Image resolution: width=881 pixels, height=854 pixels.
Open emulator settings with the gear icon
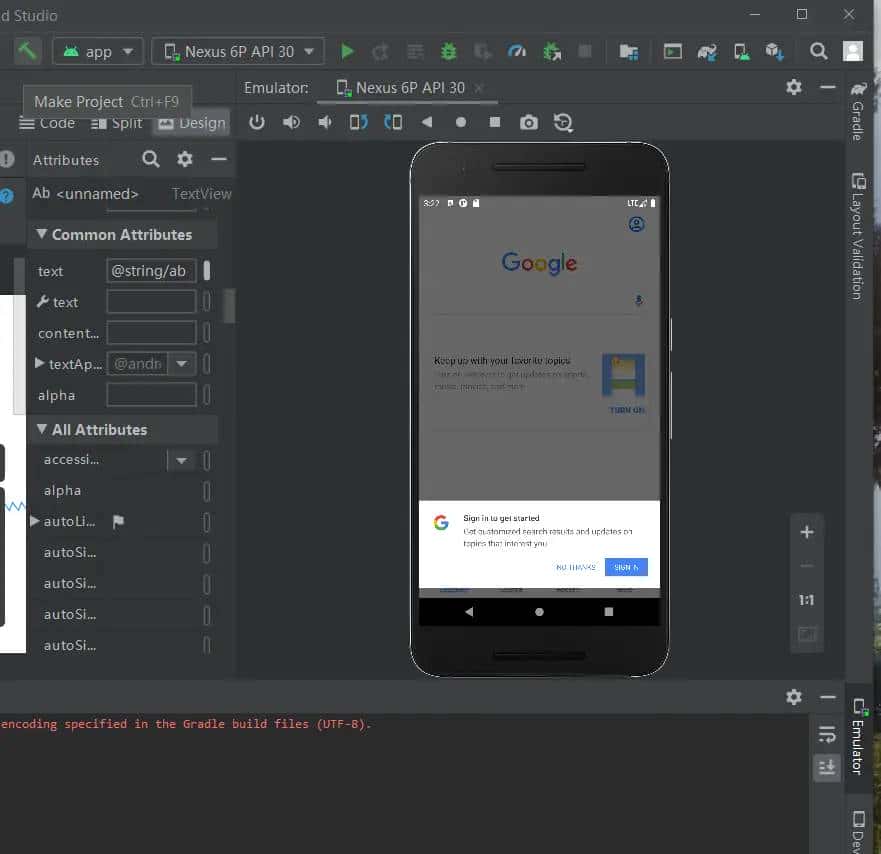[793, 88]
